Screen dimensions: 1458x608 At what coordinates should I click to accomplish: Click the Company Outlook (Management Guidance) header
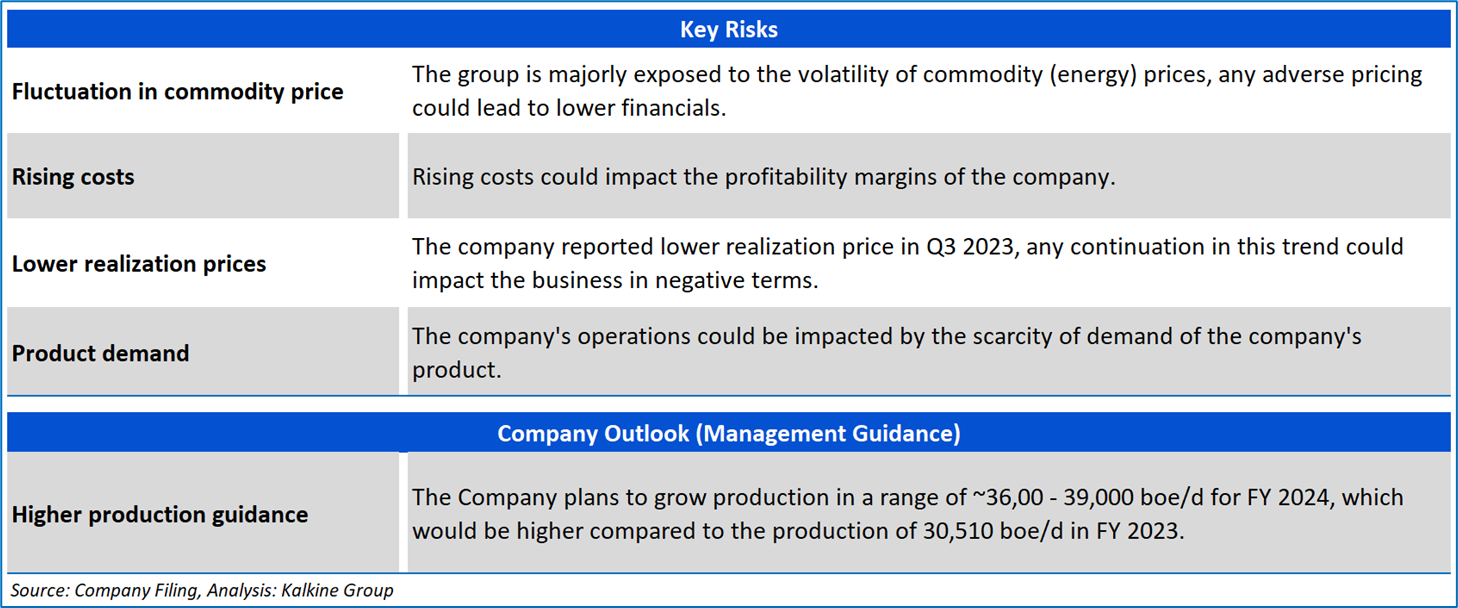[728, 433]
